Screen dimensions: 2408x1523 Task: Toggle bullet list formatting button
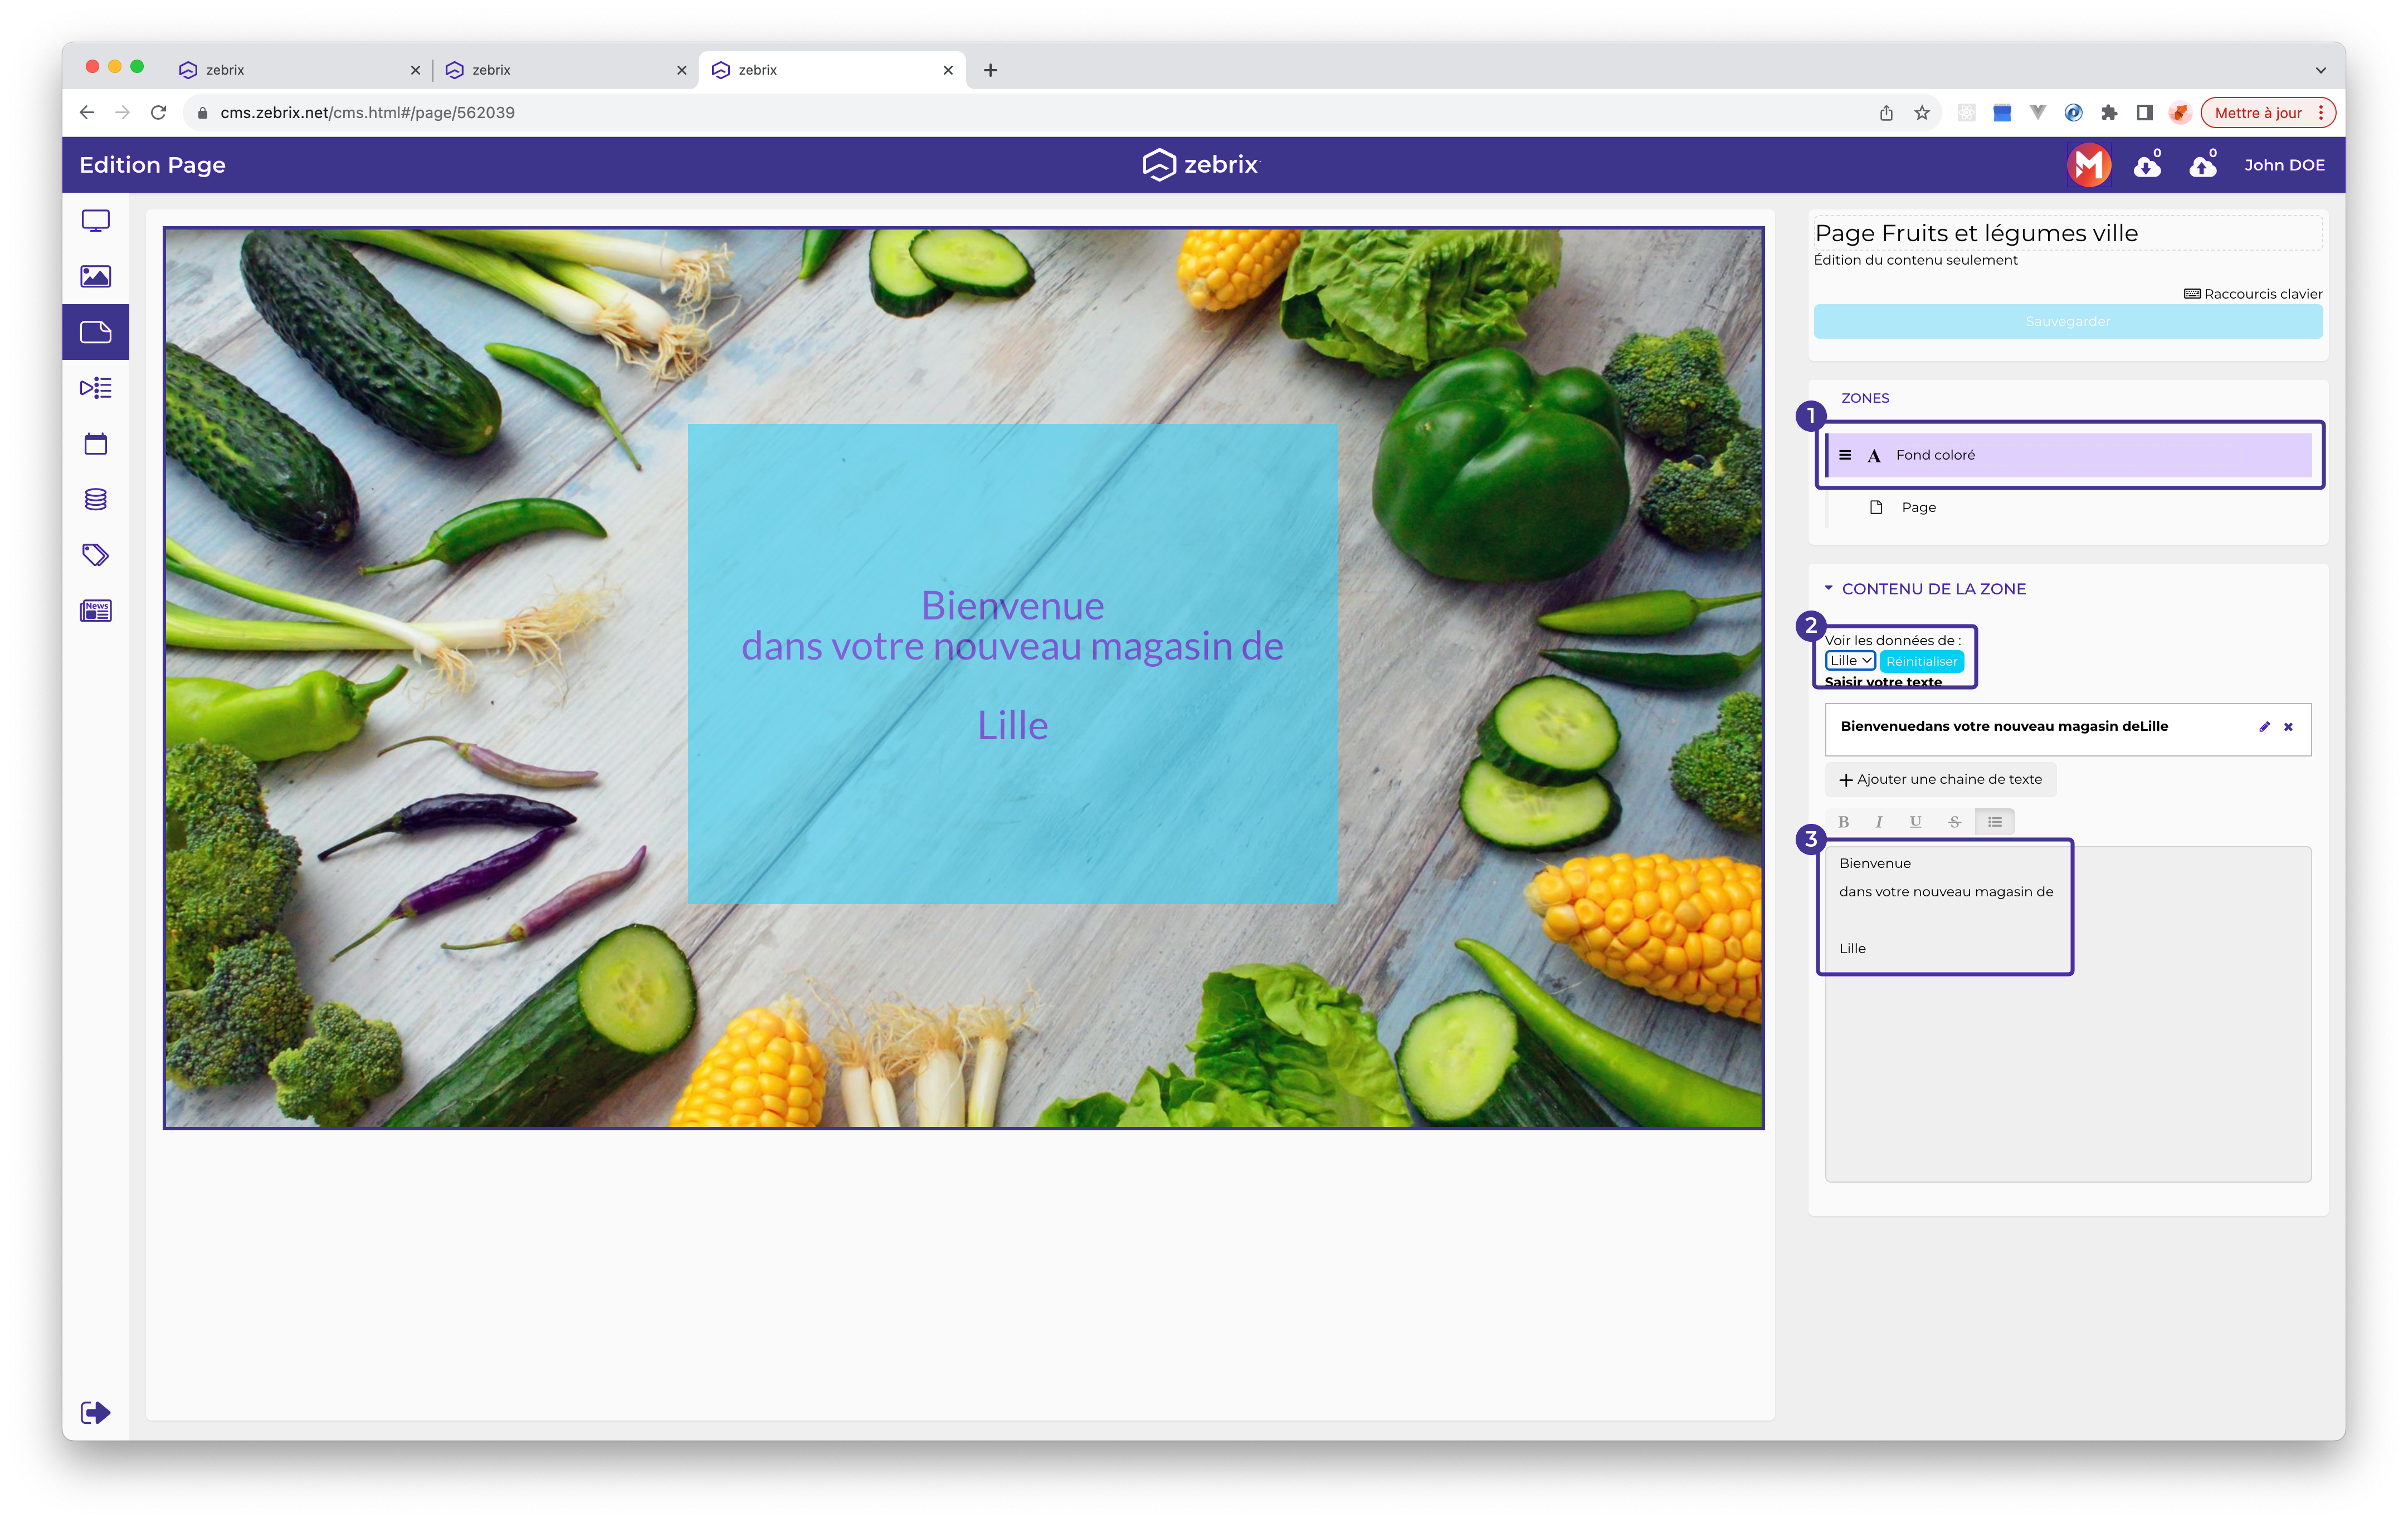[x=1994, y=822]
